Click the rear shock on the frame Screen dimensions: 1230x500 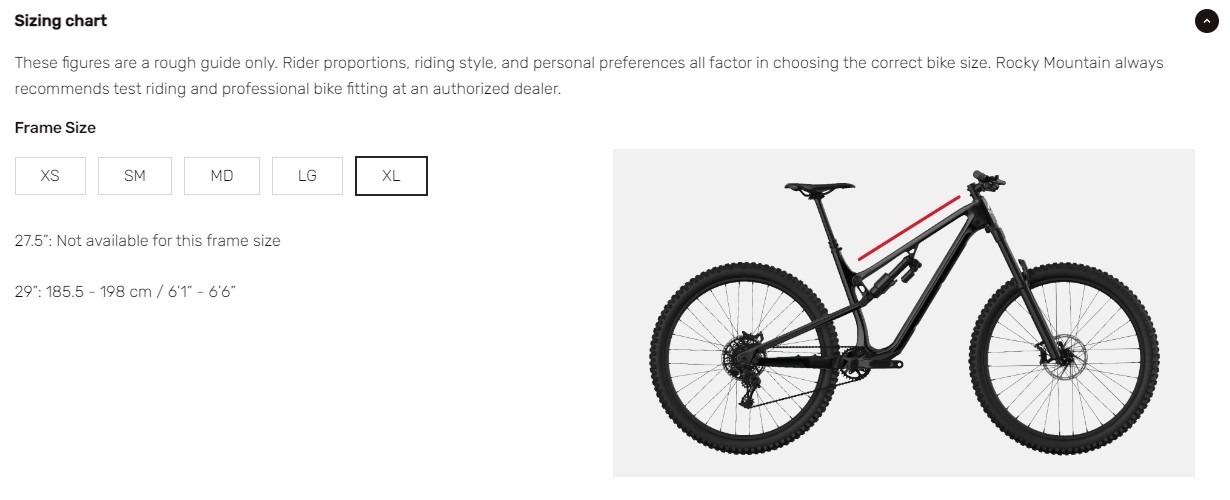(895, 275)
